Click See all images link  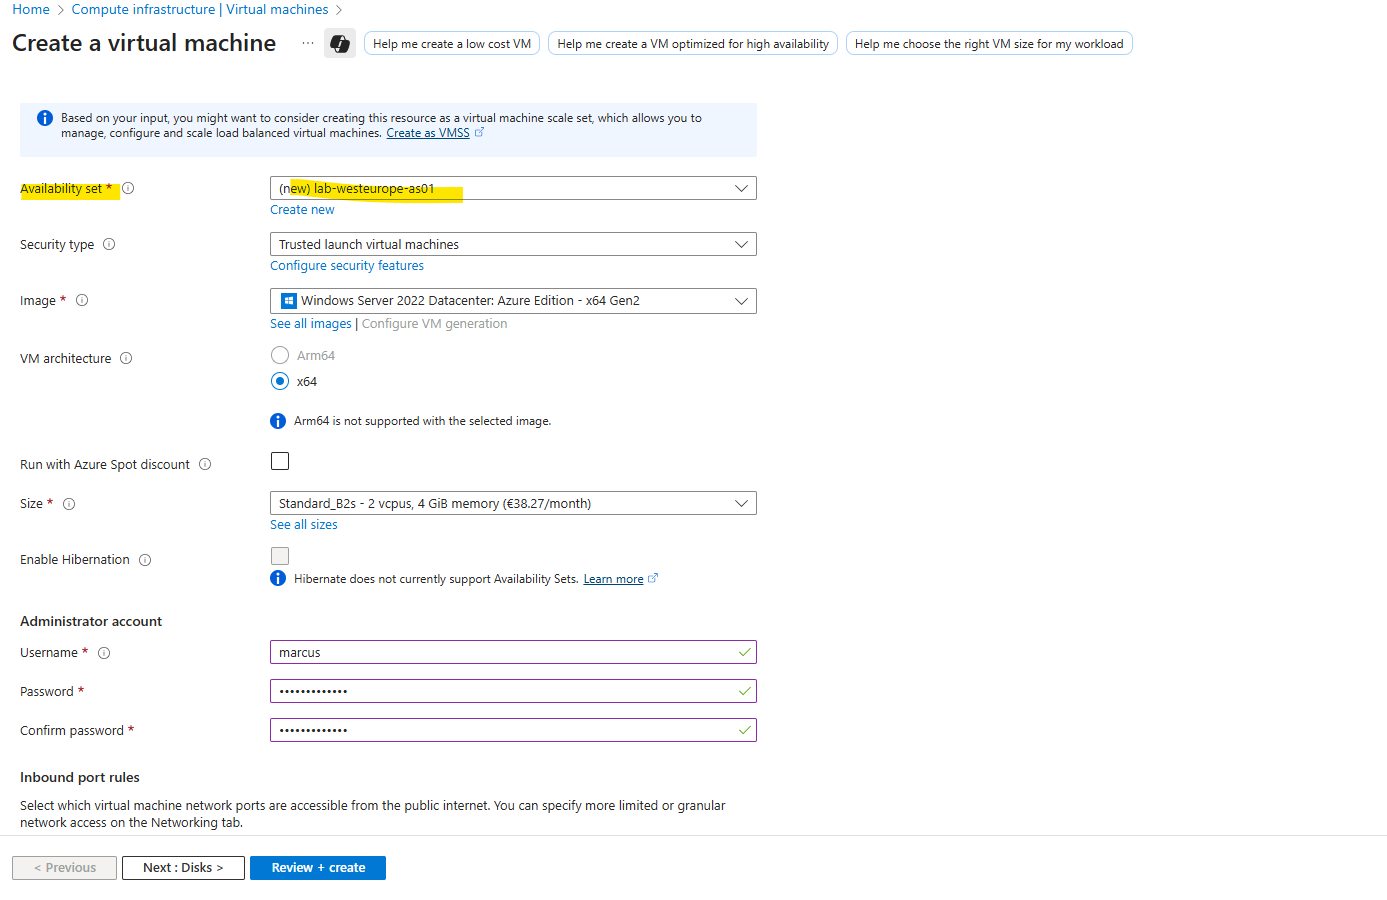point(311,324)
